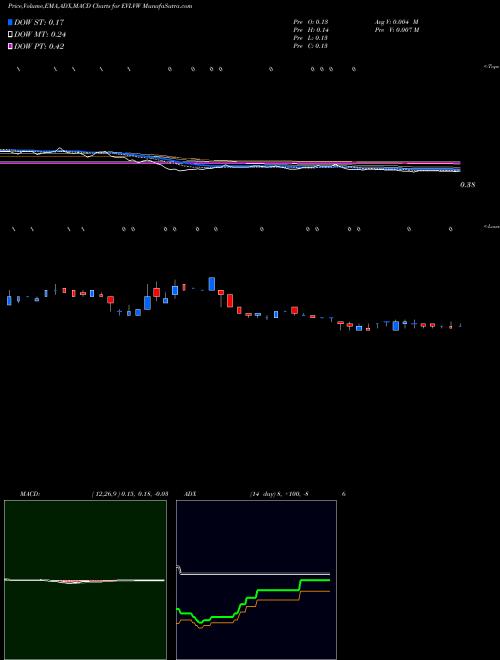Click the ADX (14 day) parameter values
The height and width of the screenshot is (660, 500).
pyautogui.click(x=279, y=494)
